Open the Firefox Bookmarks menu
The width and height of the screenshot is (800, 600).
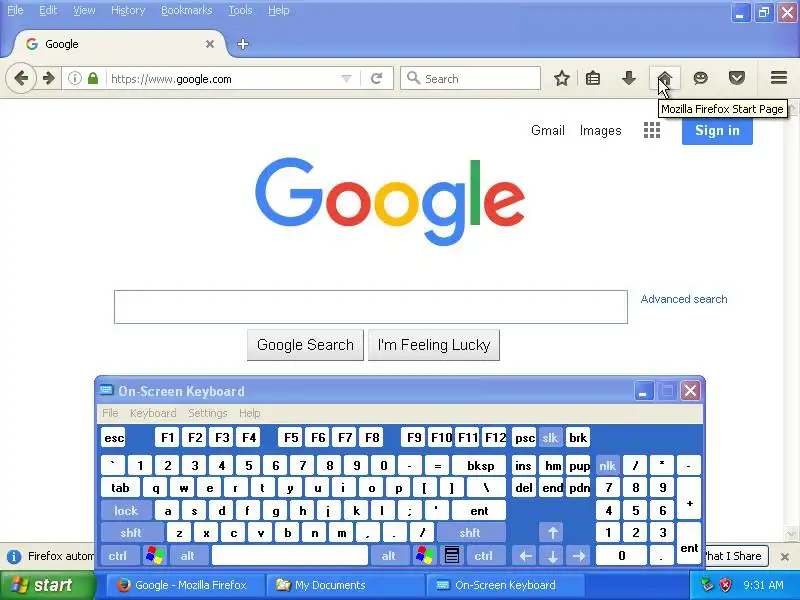(x=187, y=10)
